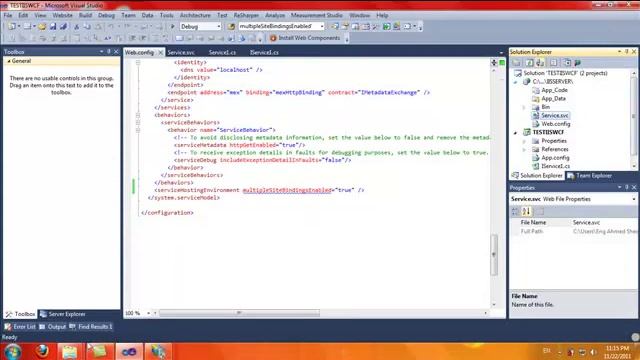Open Firefox from the taskbar
Viewport: 640px width, 360px height.
[x=42, y=351]
